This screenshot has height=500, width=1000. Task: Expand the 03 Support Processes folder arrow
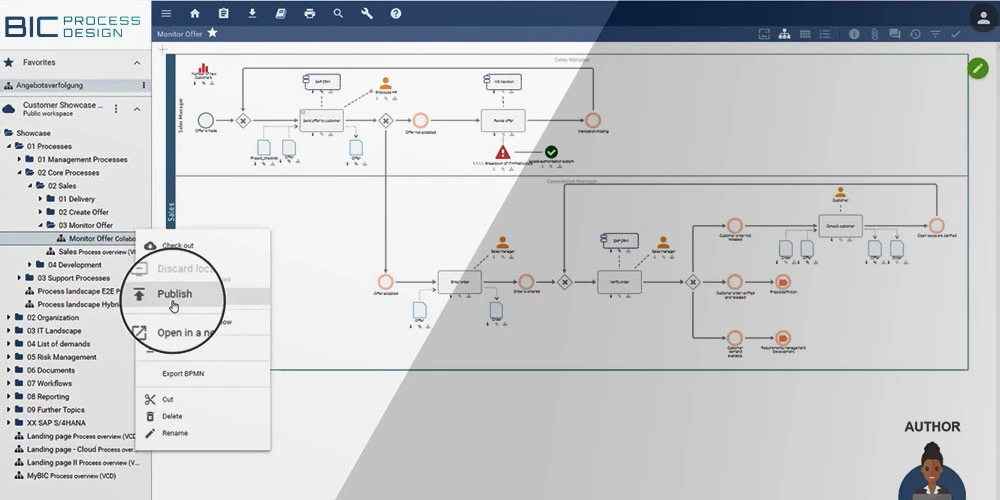20,278
